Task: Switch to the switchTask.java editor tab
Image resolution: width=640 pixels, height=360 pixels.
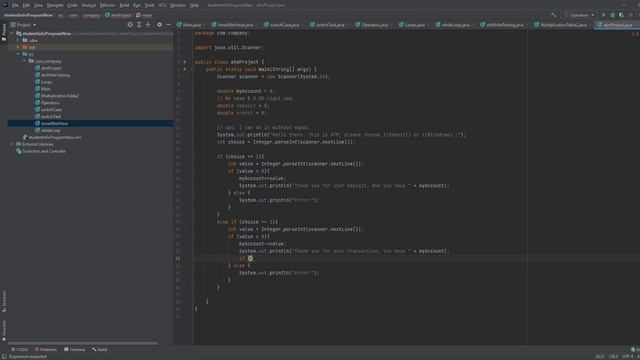Action: point(330,25)
